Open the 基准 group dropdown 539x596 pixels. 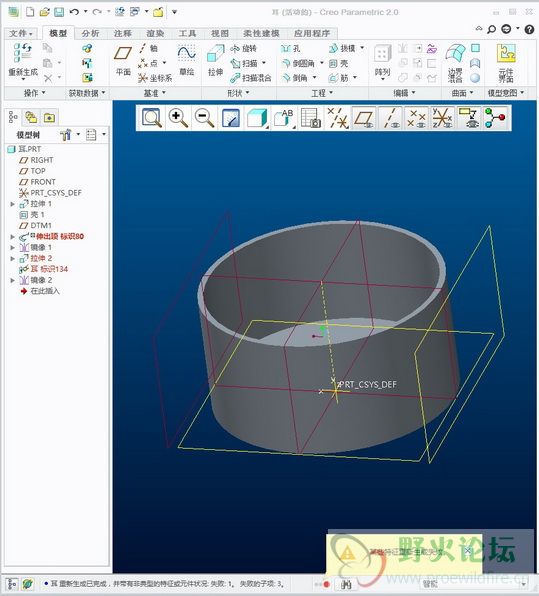[x=155, y=93]
